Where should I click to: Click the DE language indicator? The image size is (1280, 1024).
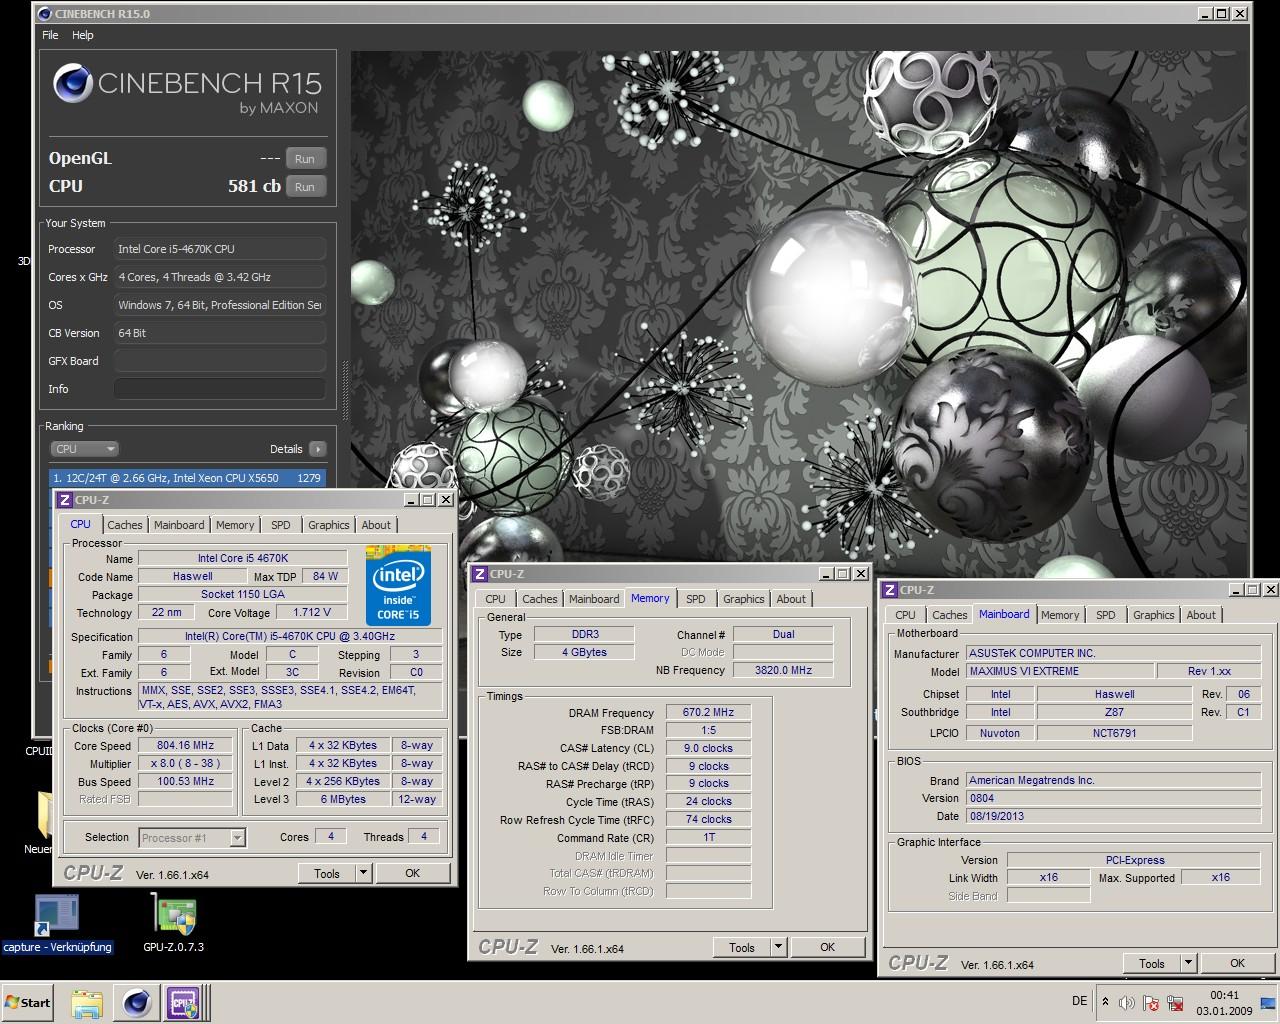(x=1079, y=1001)
